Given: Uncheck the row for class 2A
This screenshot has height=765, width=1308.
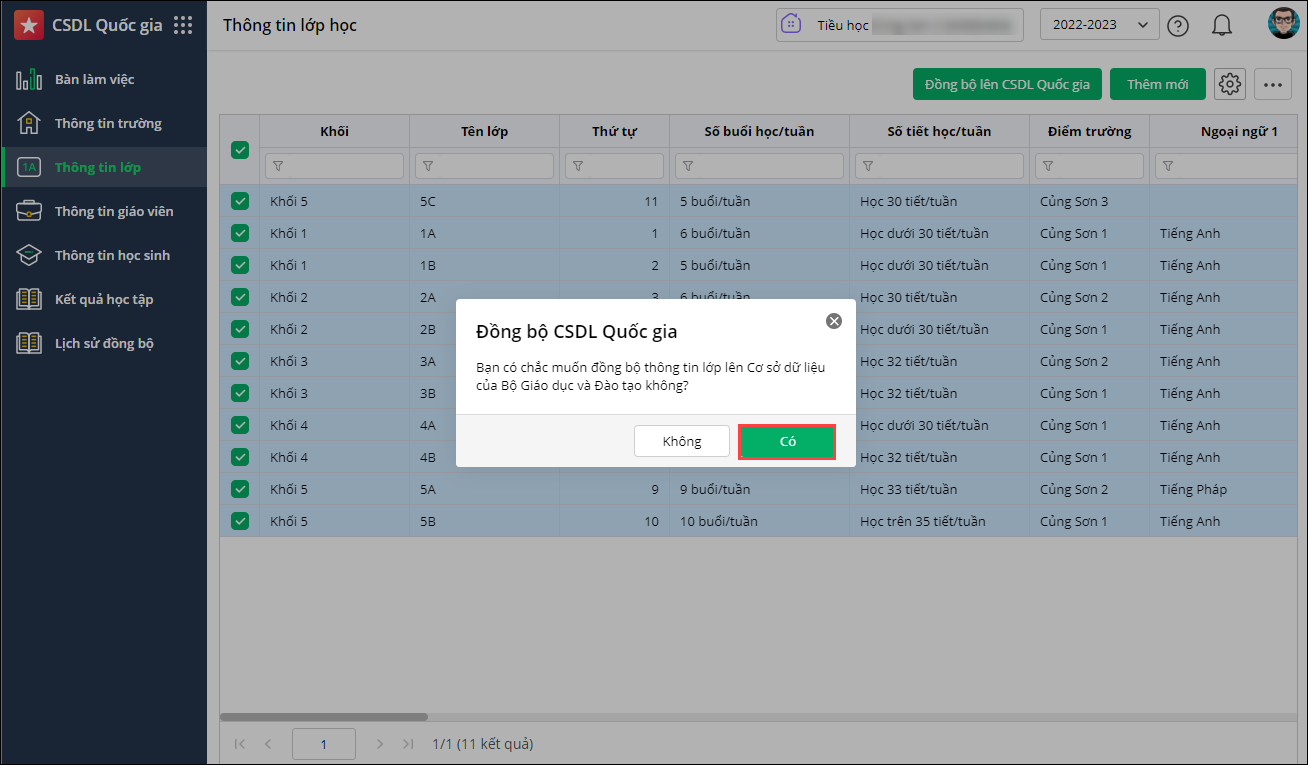Looking at the screenshot, I should tap(240, 297).
